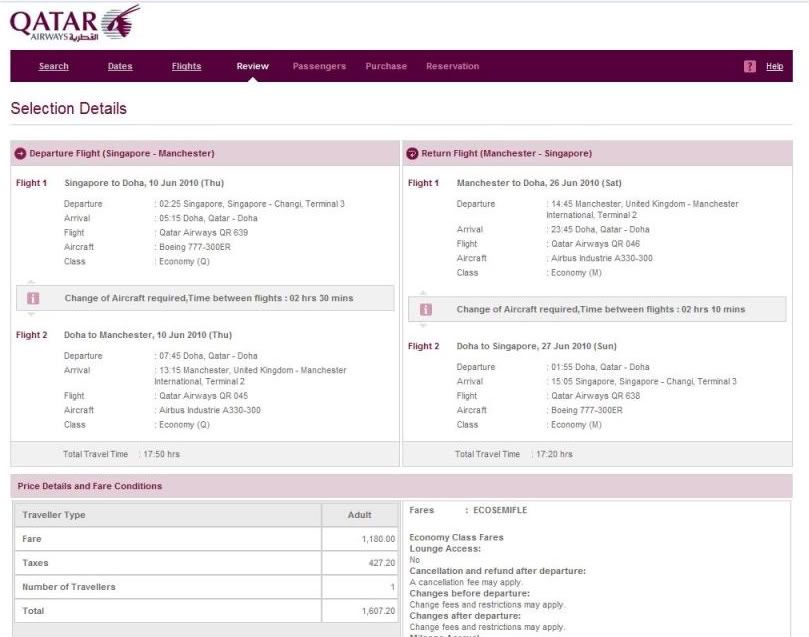Click flight number Qatar Airways QR 045

[203, 396]
